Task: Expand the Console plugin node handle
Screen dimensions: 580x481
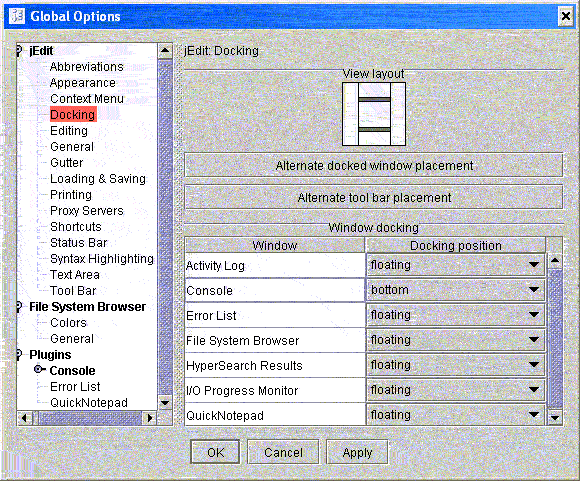Action: coord(39,370)
